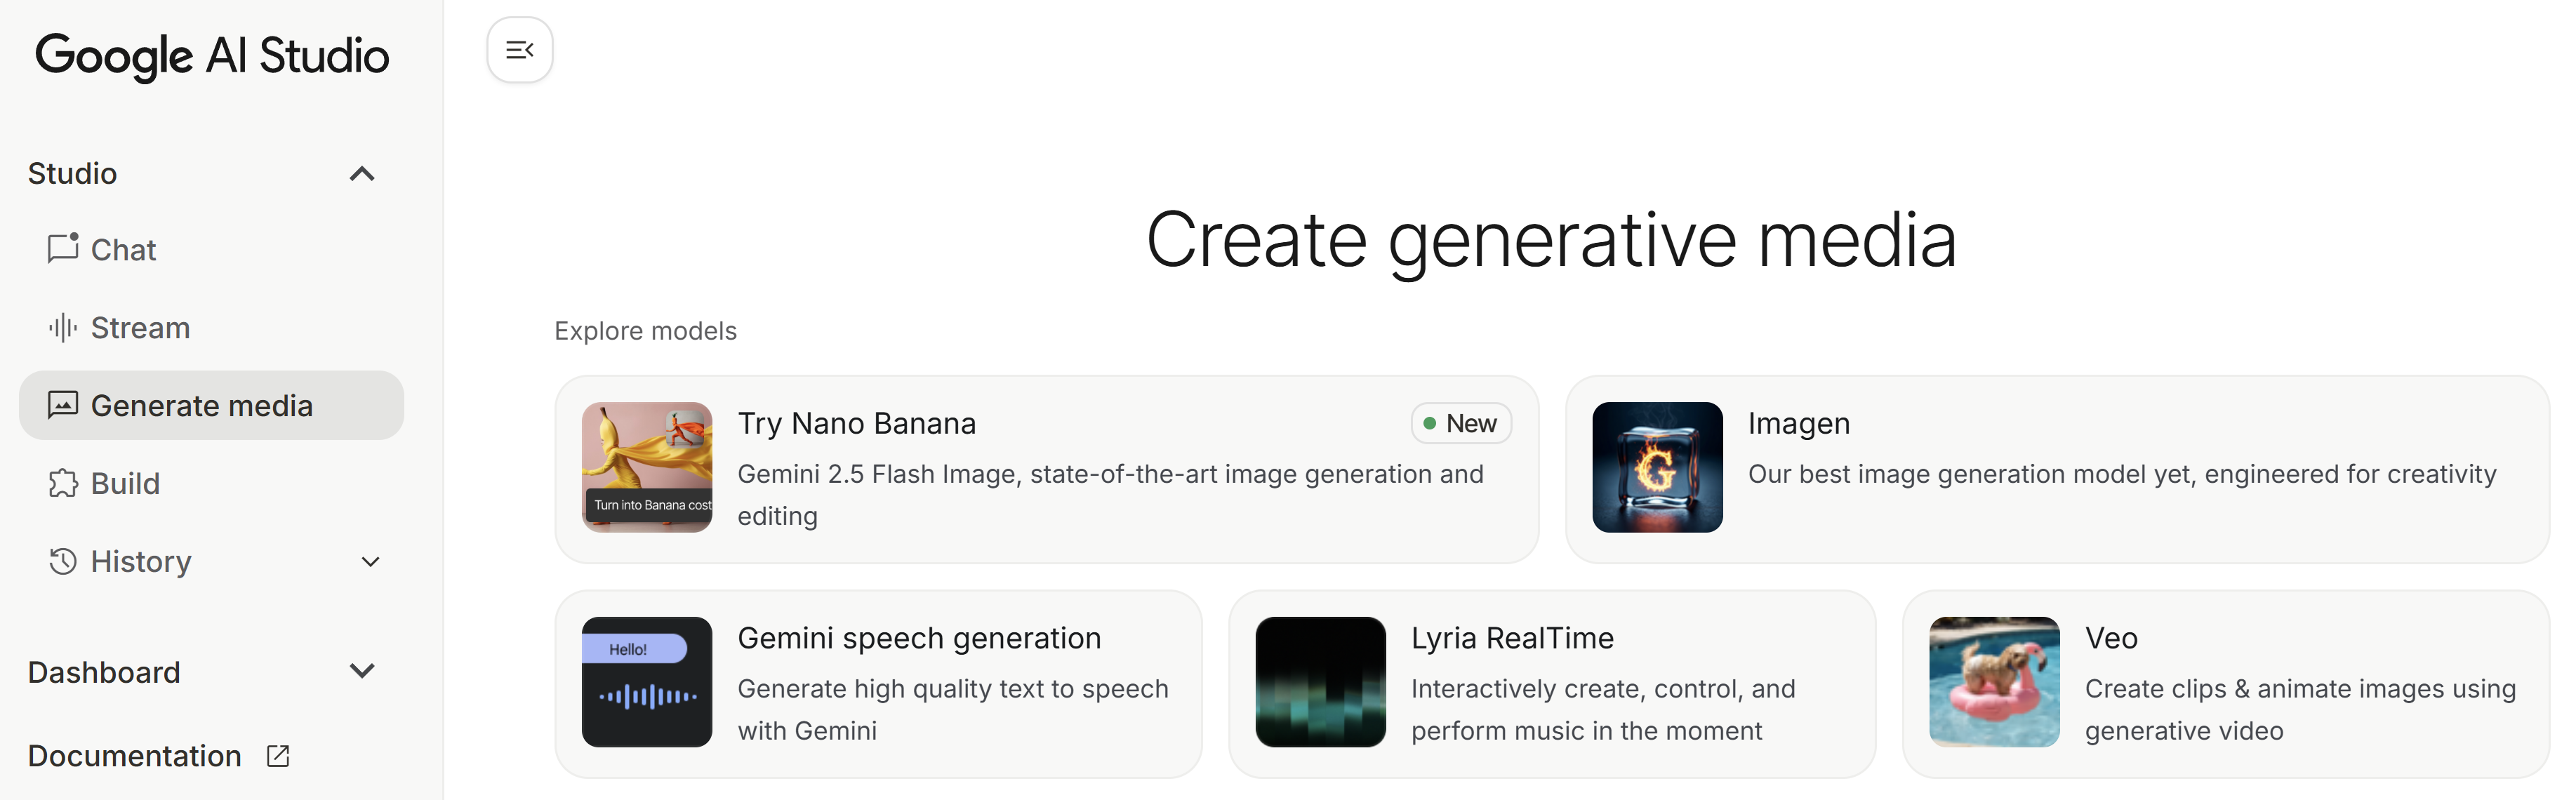This screenshot has width=2576, height=800.
Task: Click the Stream waveform icon
Action: [x=62, y=327]
